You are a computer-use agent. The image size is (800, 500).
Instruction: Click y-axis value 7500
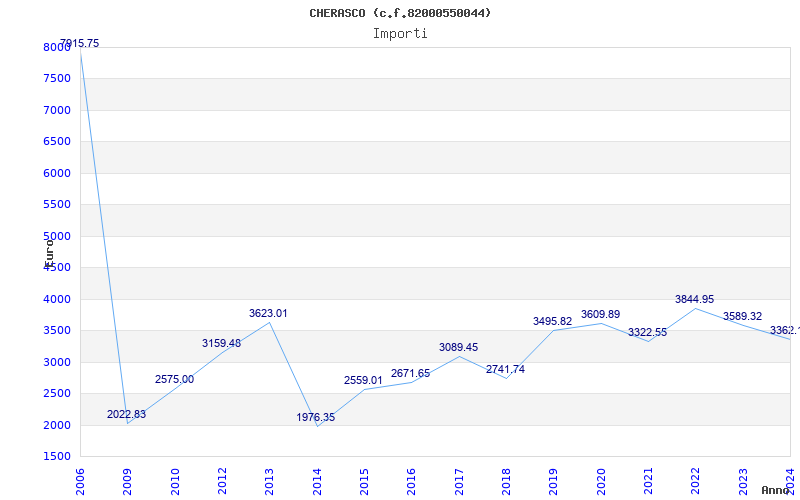57,79
